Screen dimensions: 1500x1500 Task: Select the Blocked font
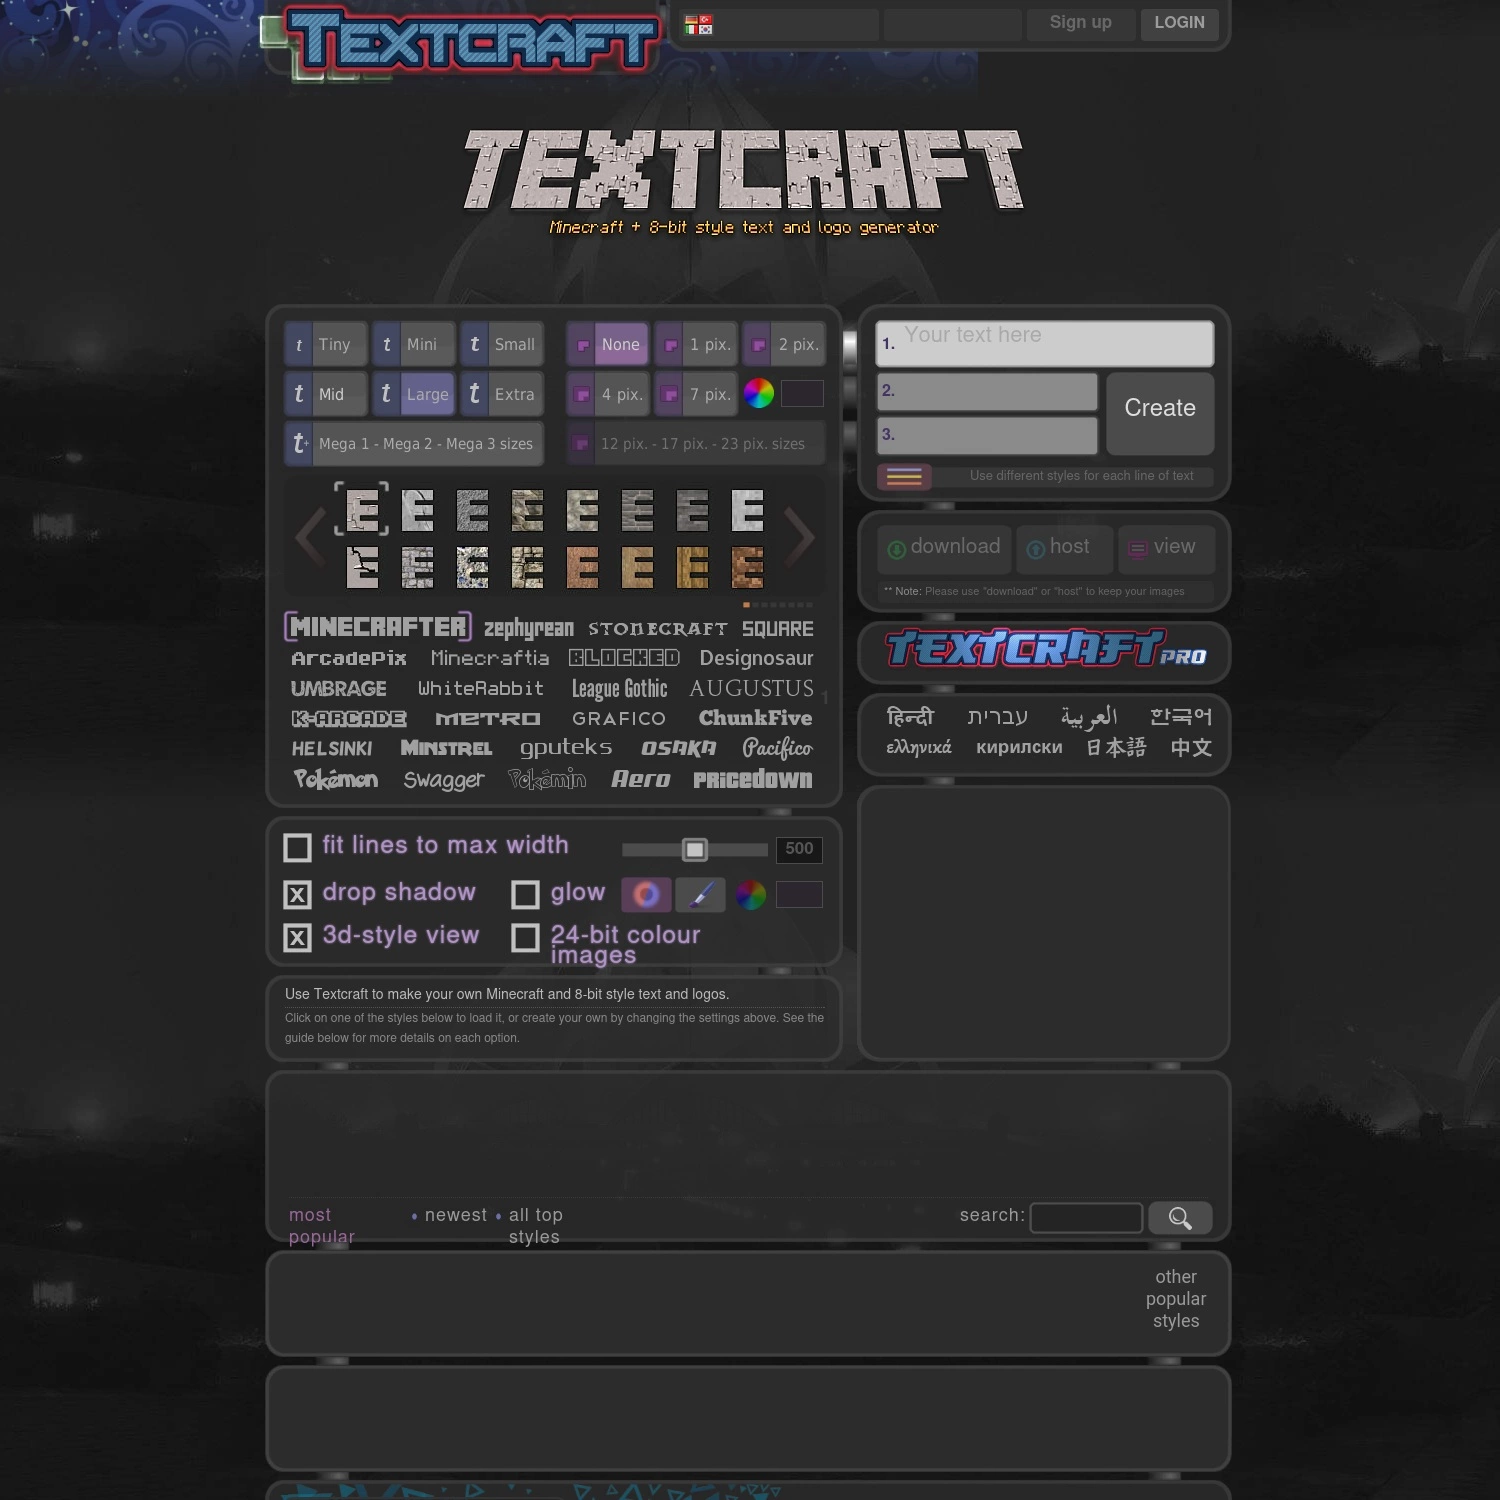click(x=624, y=658)
